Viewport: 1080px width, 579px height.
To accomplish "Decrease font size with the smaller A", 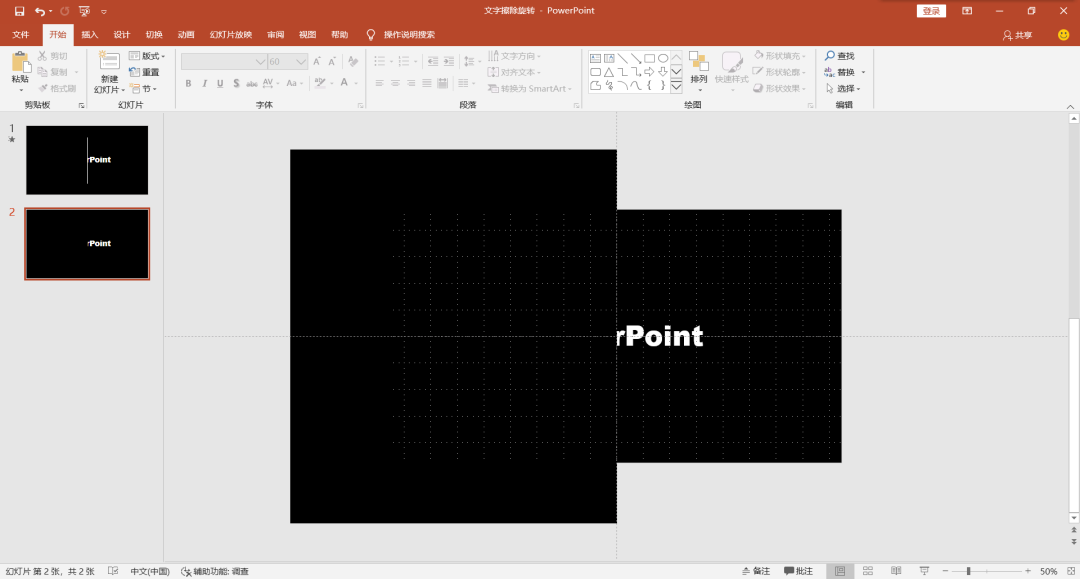I will 332,62.
